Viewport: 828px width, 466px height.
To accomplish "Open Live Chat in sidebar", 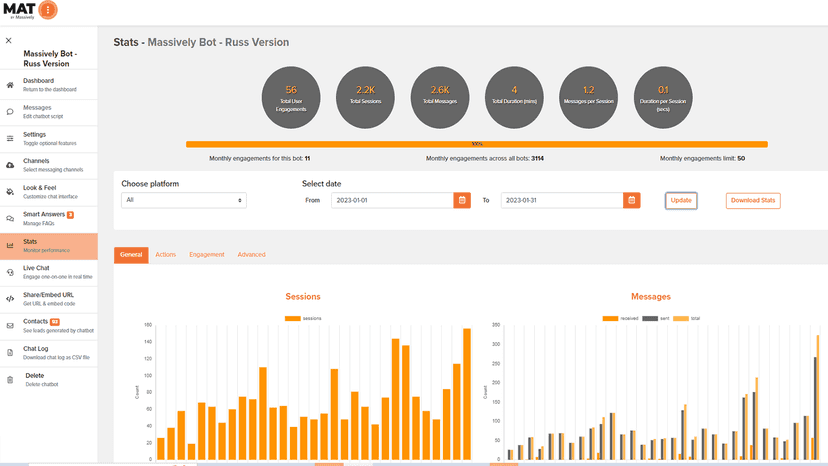I will click(x=49, y=272).
